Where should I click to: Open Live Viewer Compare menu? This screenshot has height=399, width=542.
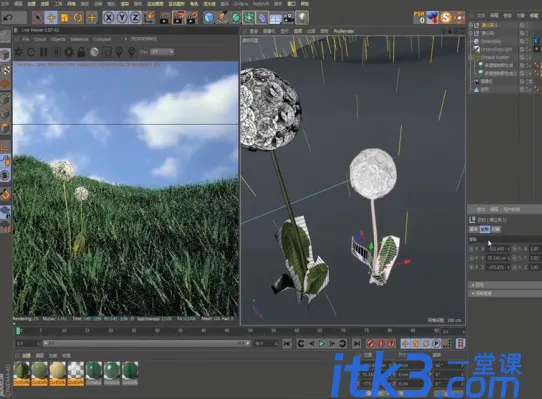pyautogui.click(x=102, y=39)
